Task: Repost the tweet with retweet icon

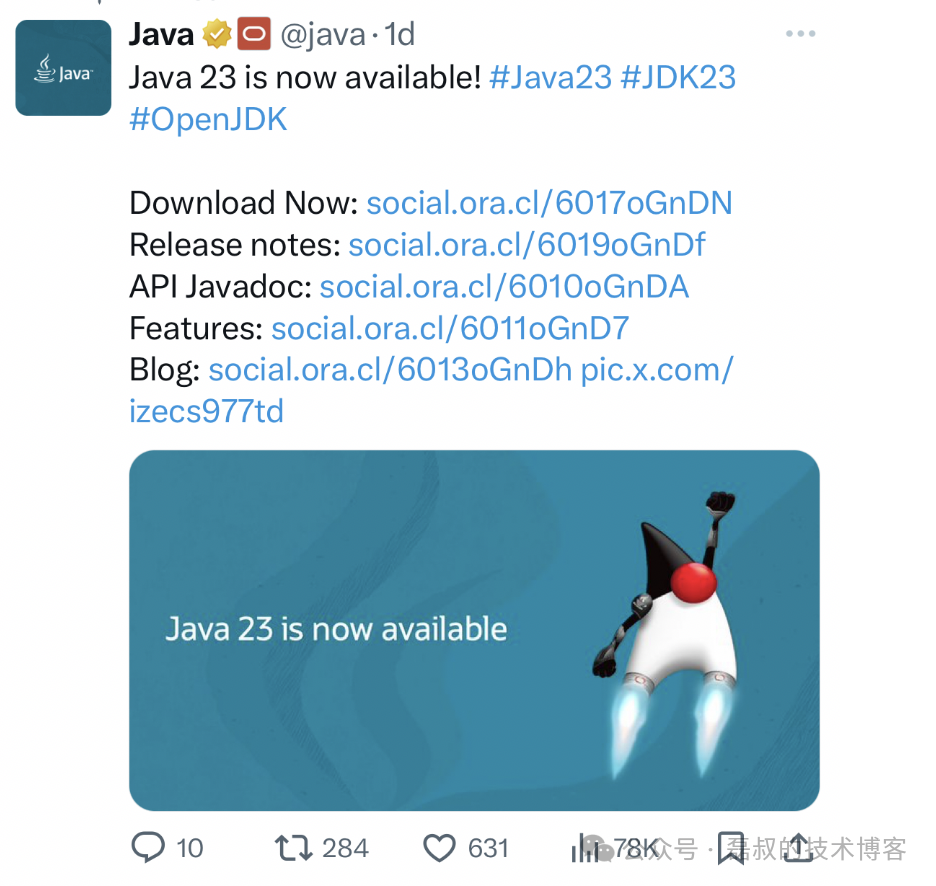Action: (293, 848)
